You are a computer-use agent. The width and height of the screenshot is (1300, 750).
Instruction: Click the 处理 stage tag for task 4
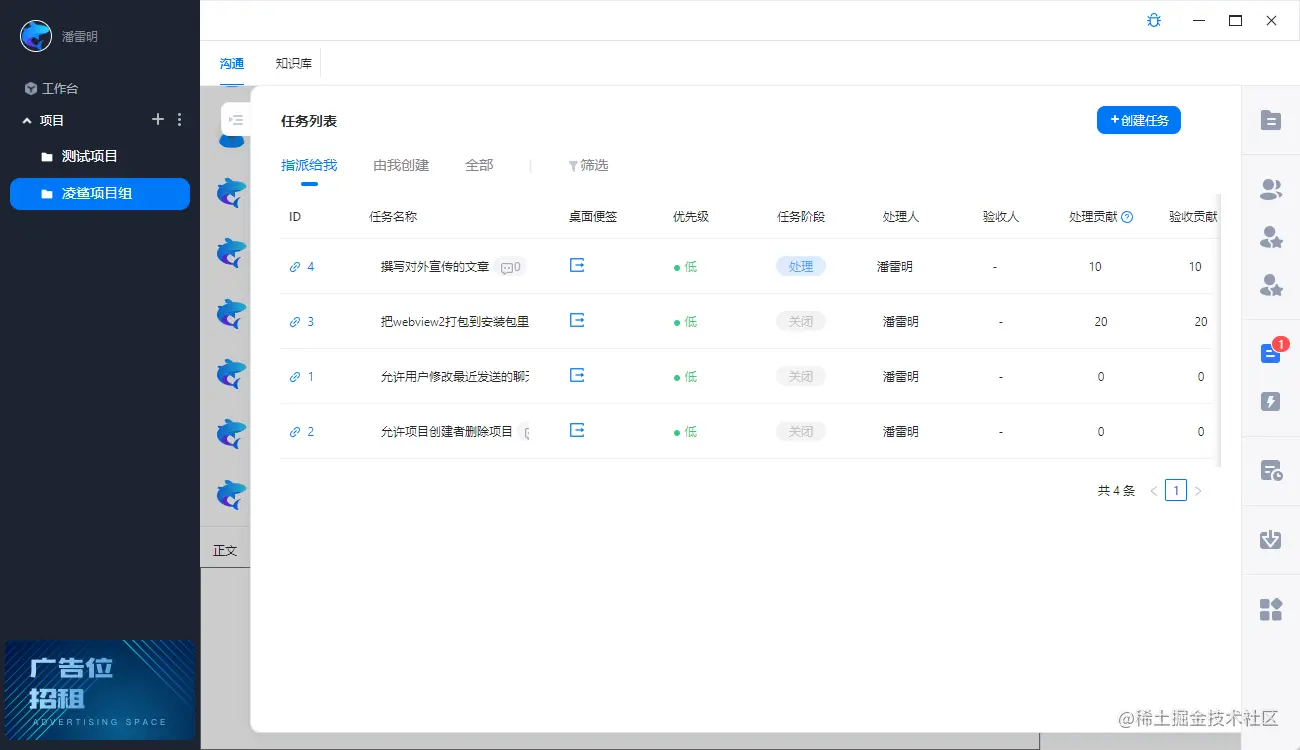[x=801, y=267]
